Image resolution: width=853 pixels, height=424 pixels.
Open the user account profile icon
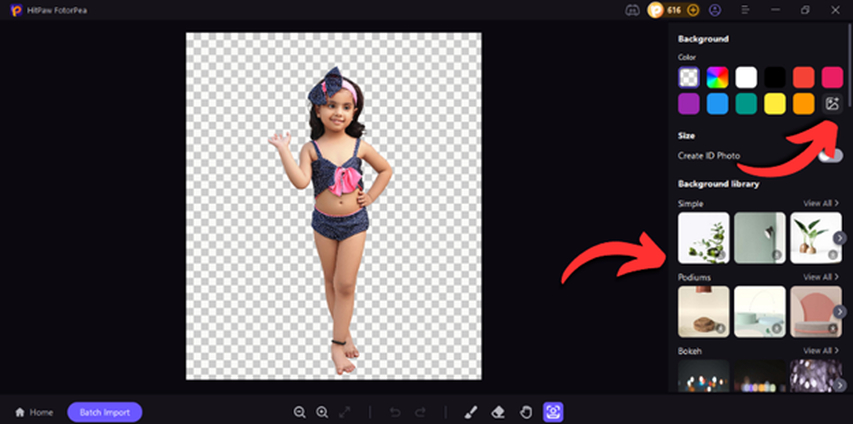tap(715, 10)
